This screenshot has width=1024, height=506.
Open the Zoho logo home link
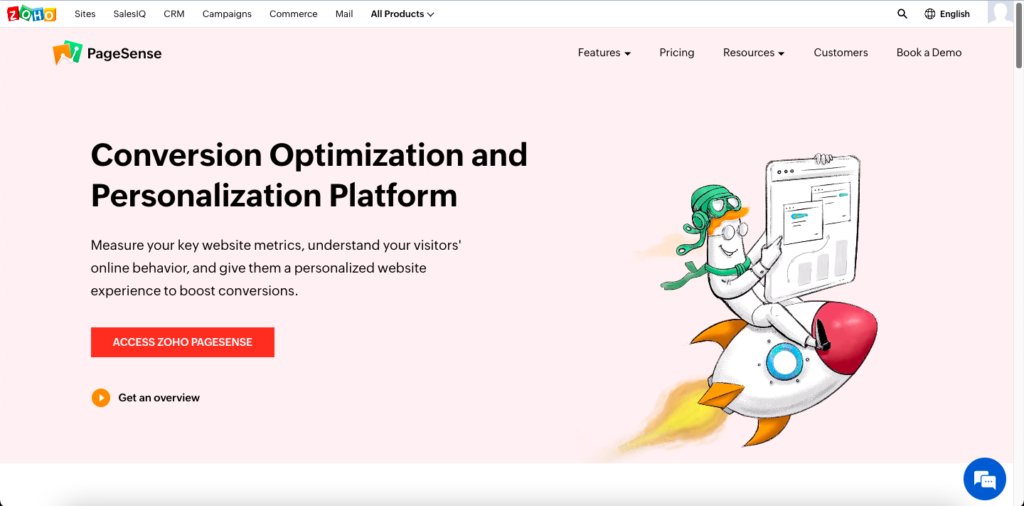click(x=31, y=14)
